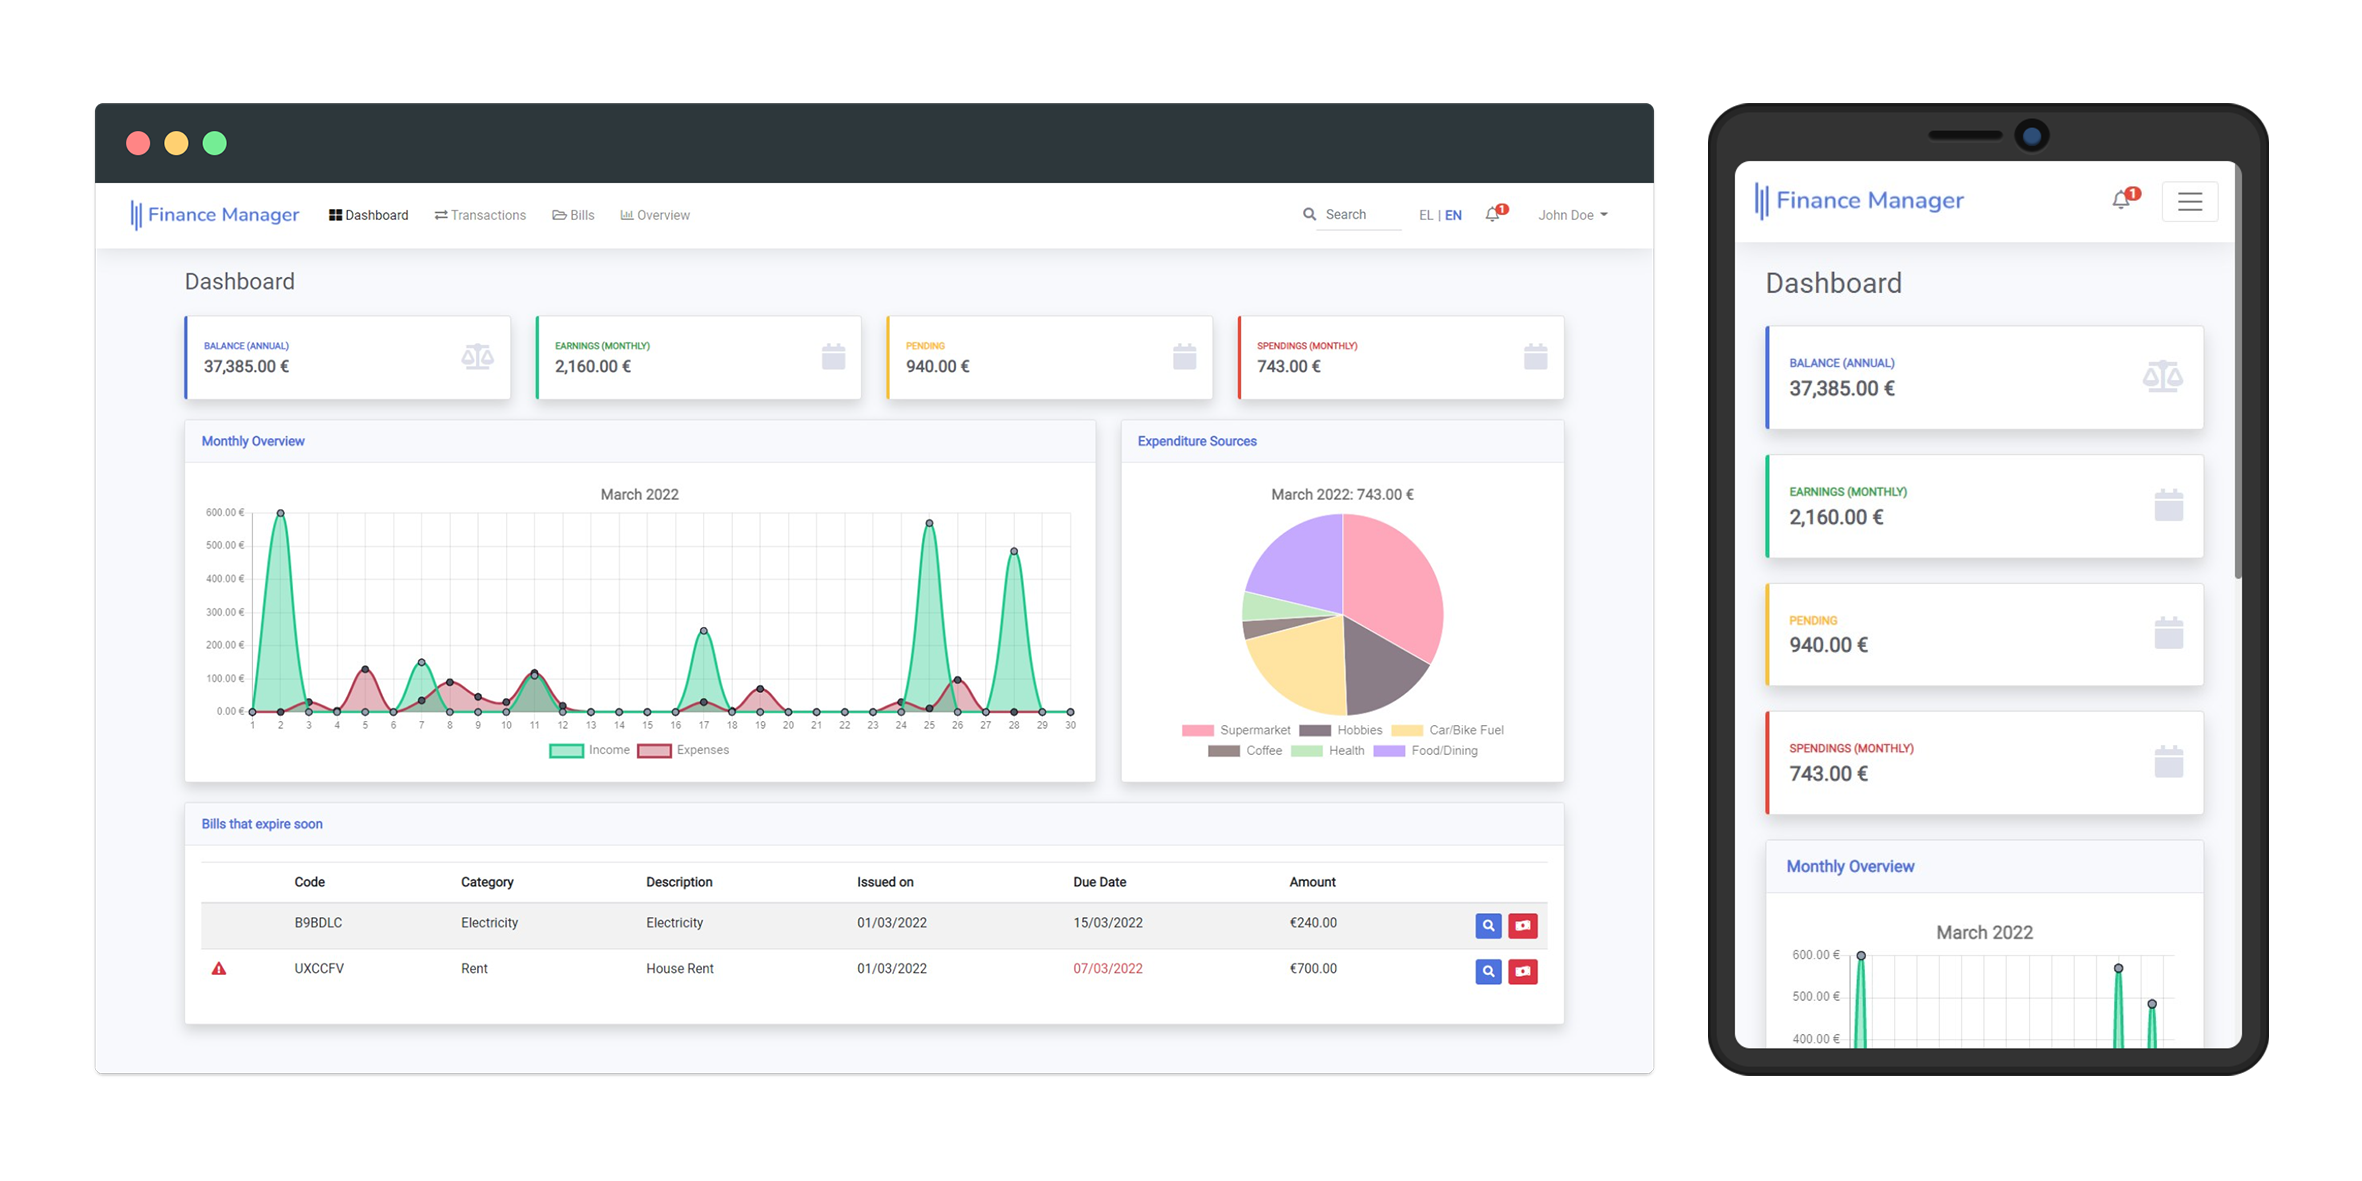Click the €240.00 amount cell
Screen dimensions: 2362x1181
[x=1313, y=922]
